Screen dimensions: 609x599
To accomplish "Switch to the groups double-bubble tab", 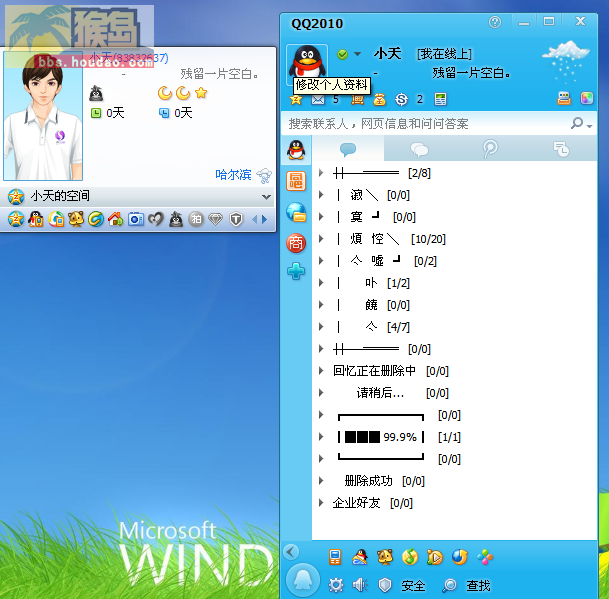I will click(x=419, y=149).
